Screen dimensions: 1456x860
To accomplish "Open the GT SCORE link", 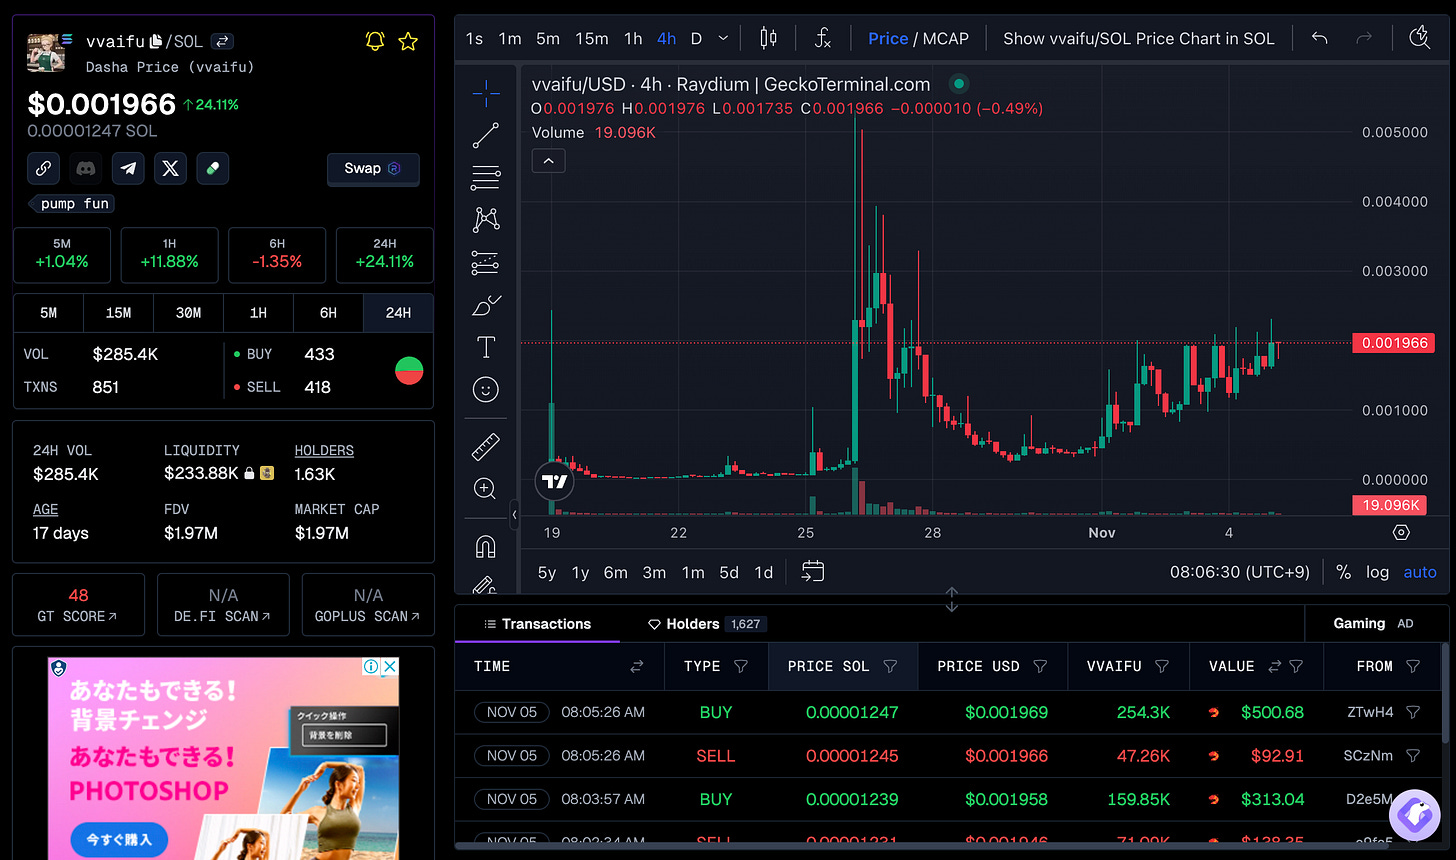I will 78,605.
